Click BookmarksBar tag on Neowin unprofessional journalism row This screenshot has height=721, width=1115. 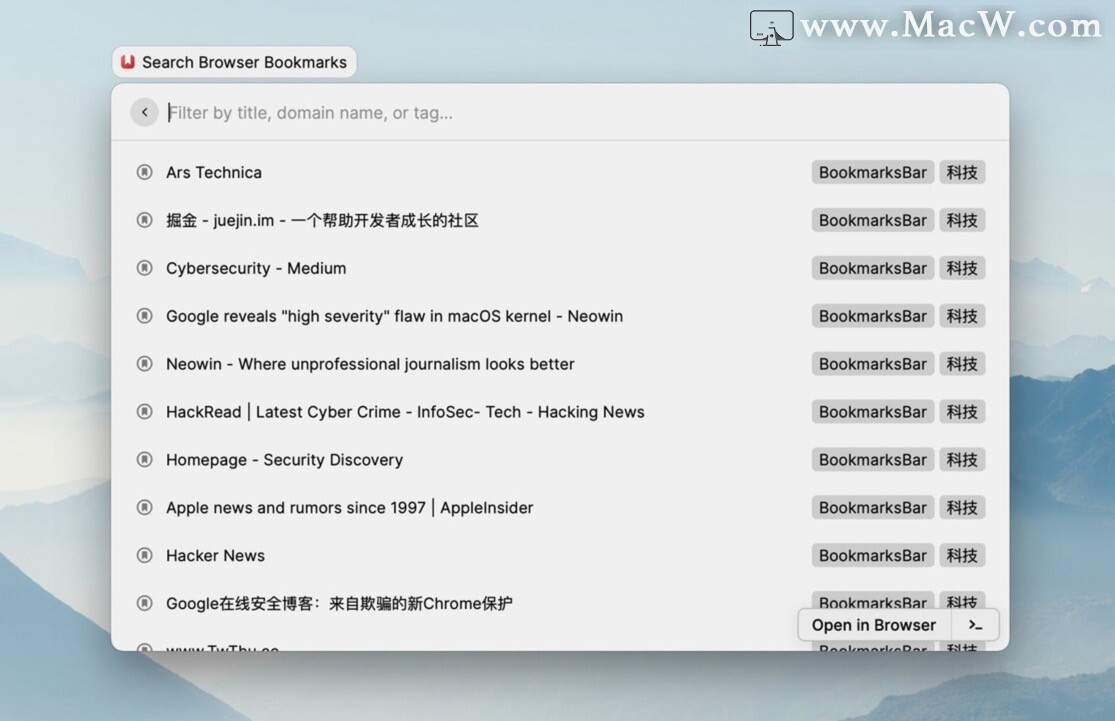873,363
